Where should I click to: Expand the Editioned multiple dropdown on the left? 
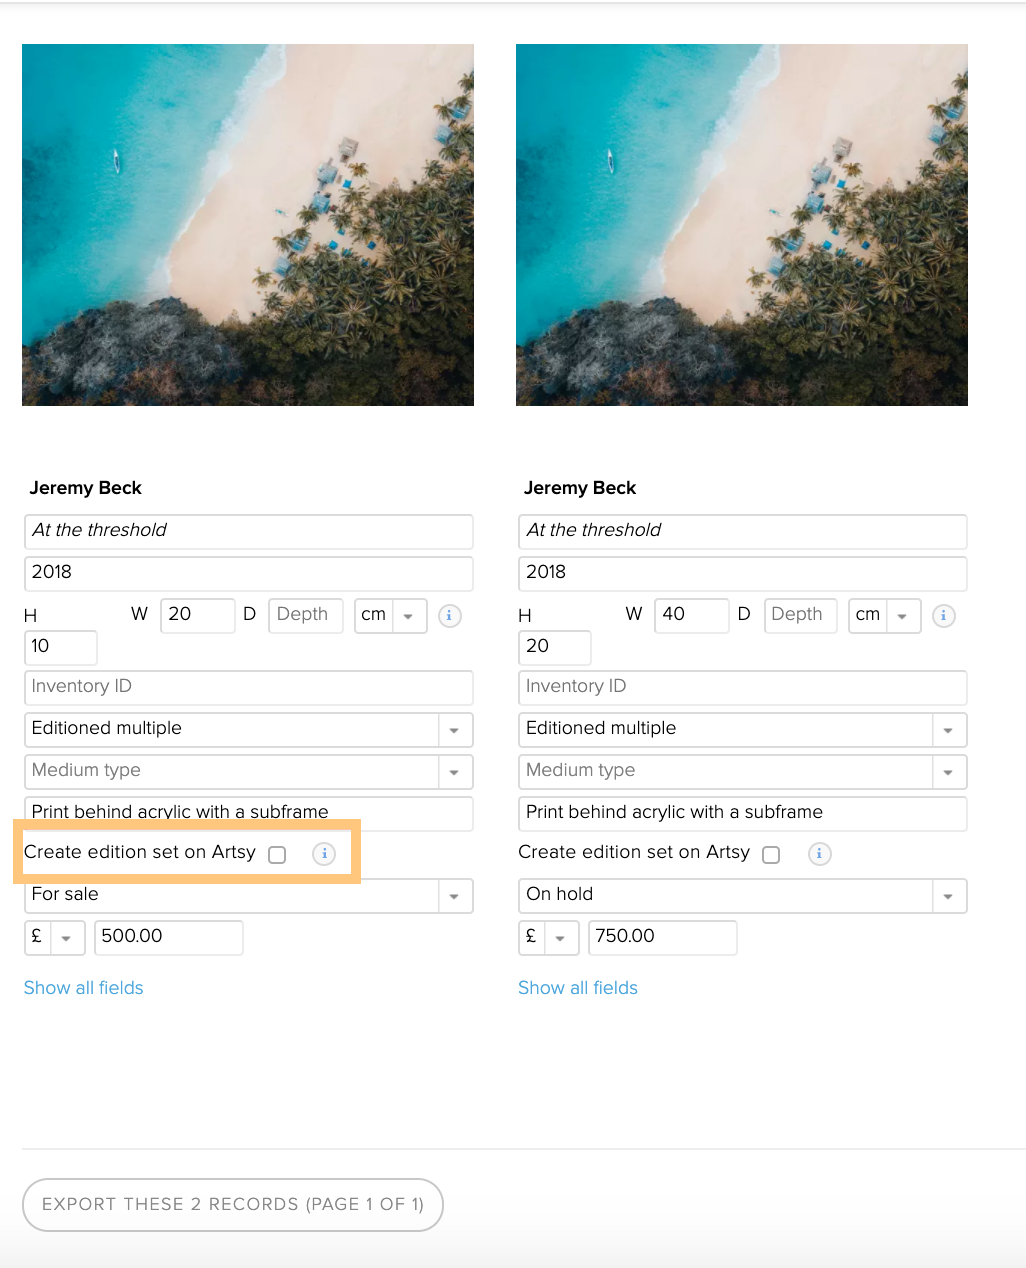point(248,730)
